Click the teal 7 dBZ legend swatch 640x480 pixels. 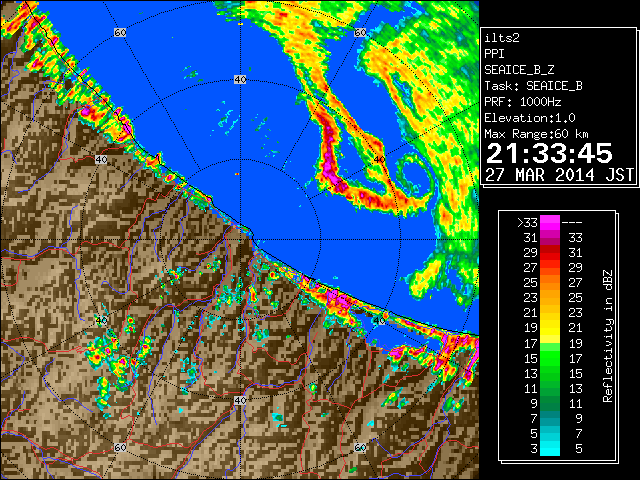[549, 418]
